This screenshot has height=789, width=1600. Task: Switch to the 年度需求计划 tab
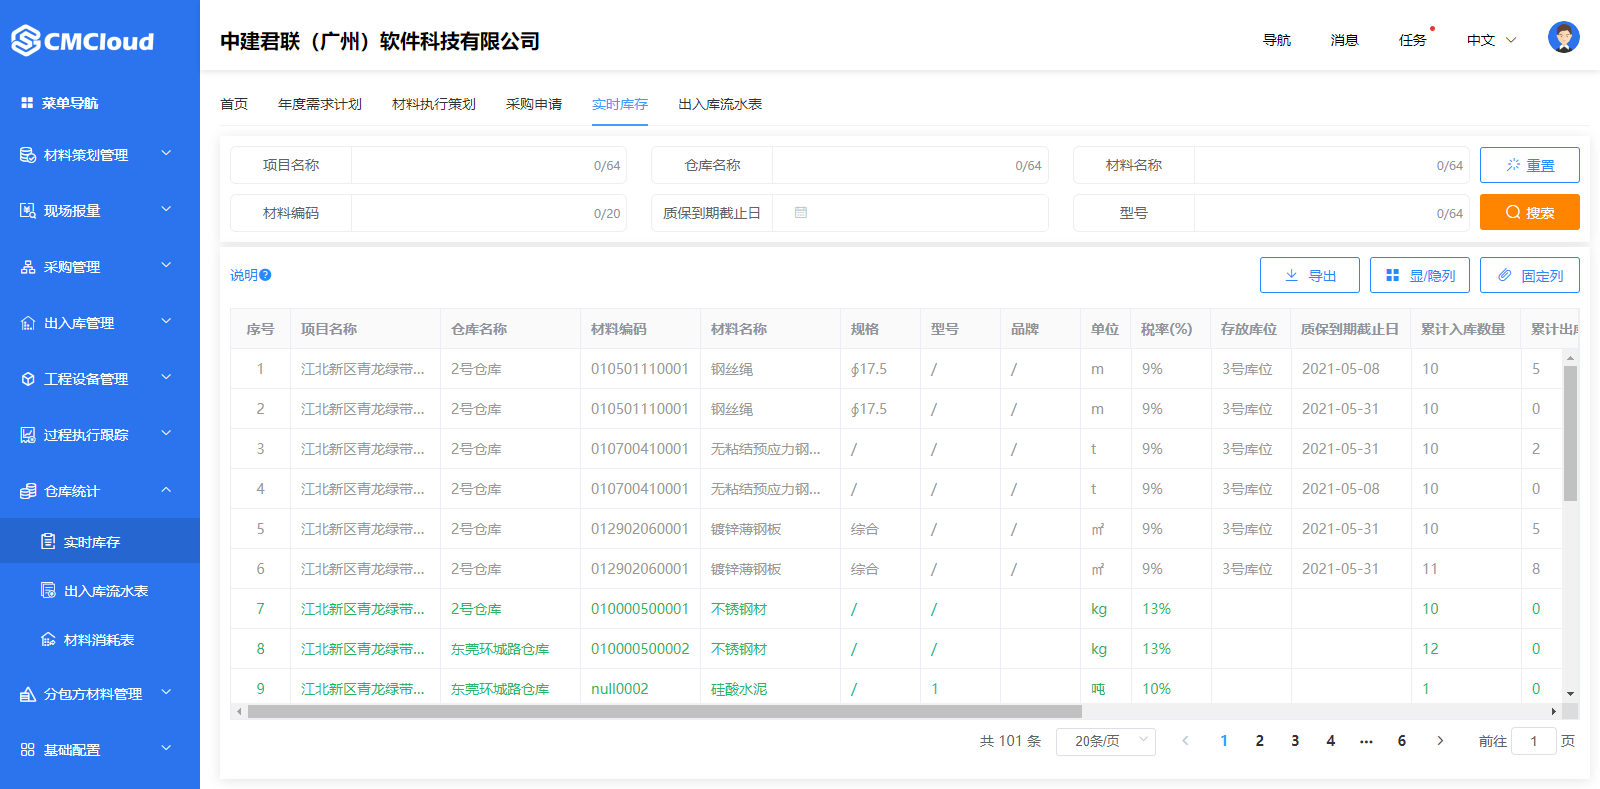click(x=319, y=104)
